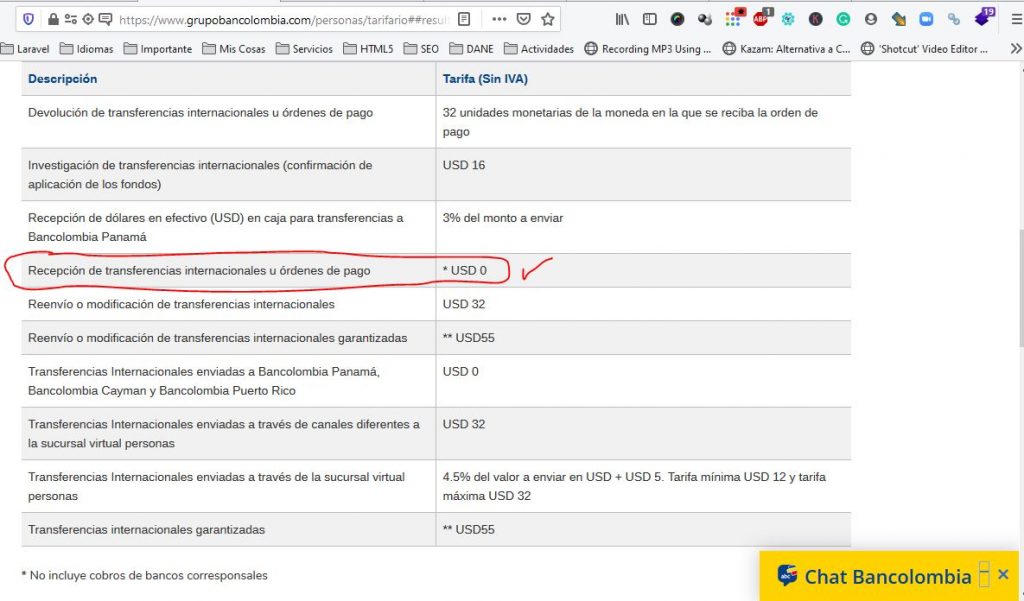Open site security padlock information

coord(53,20)
